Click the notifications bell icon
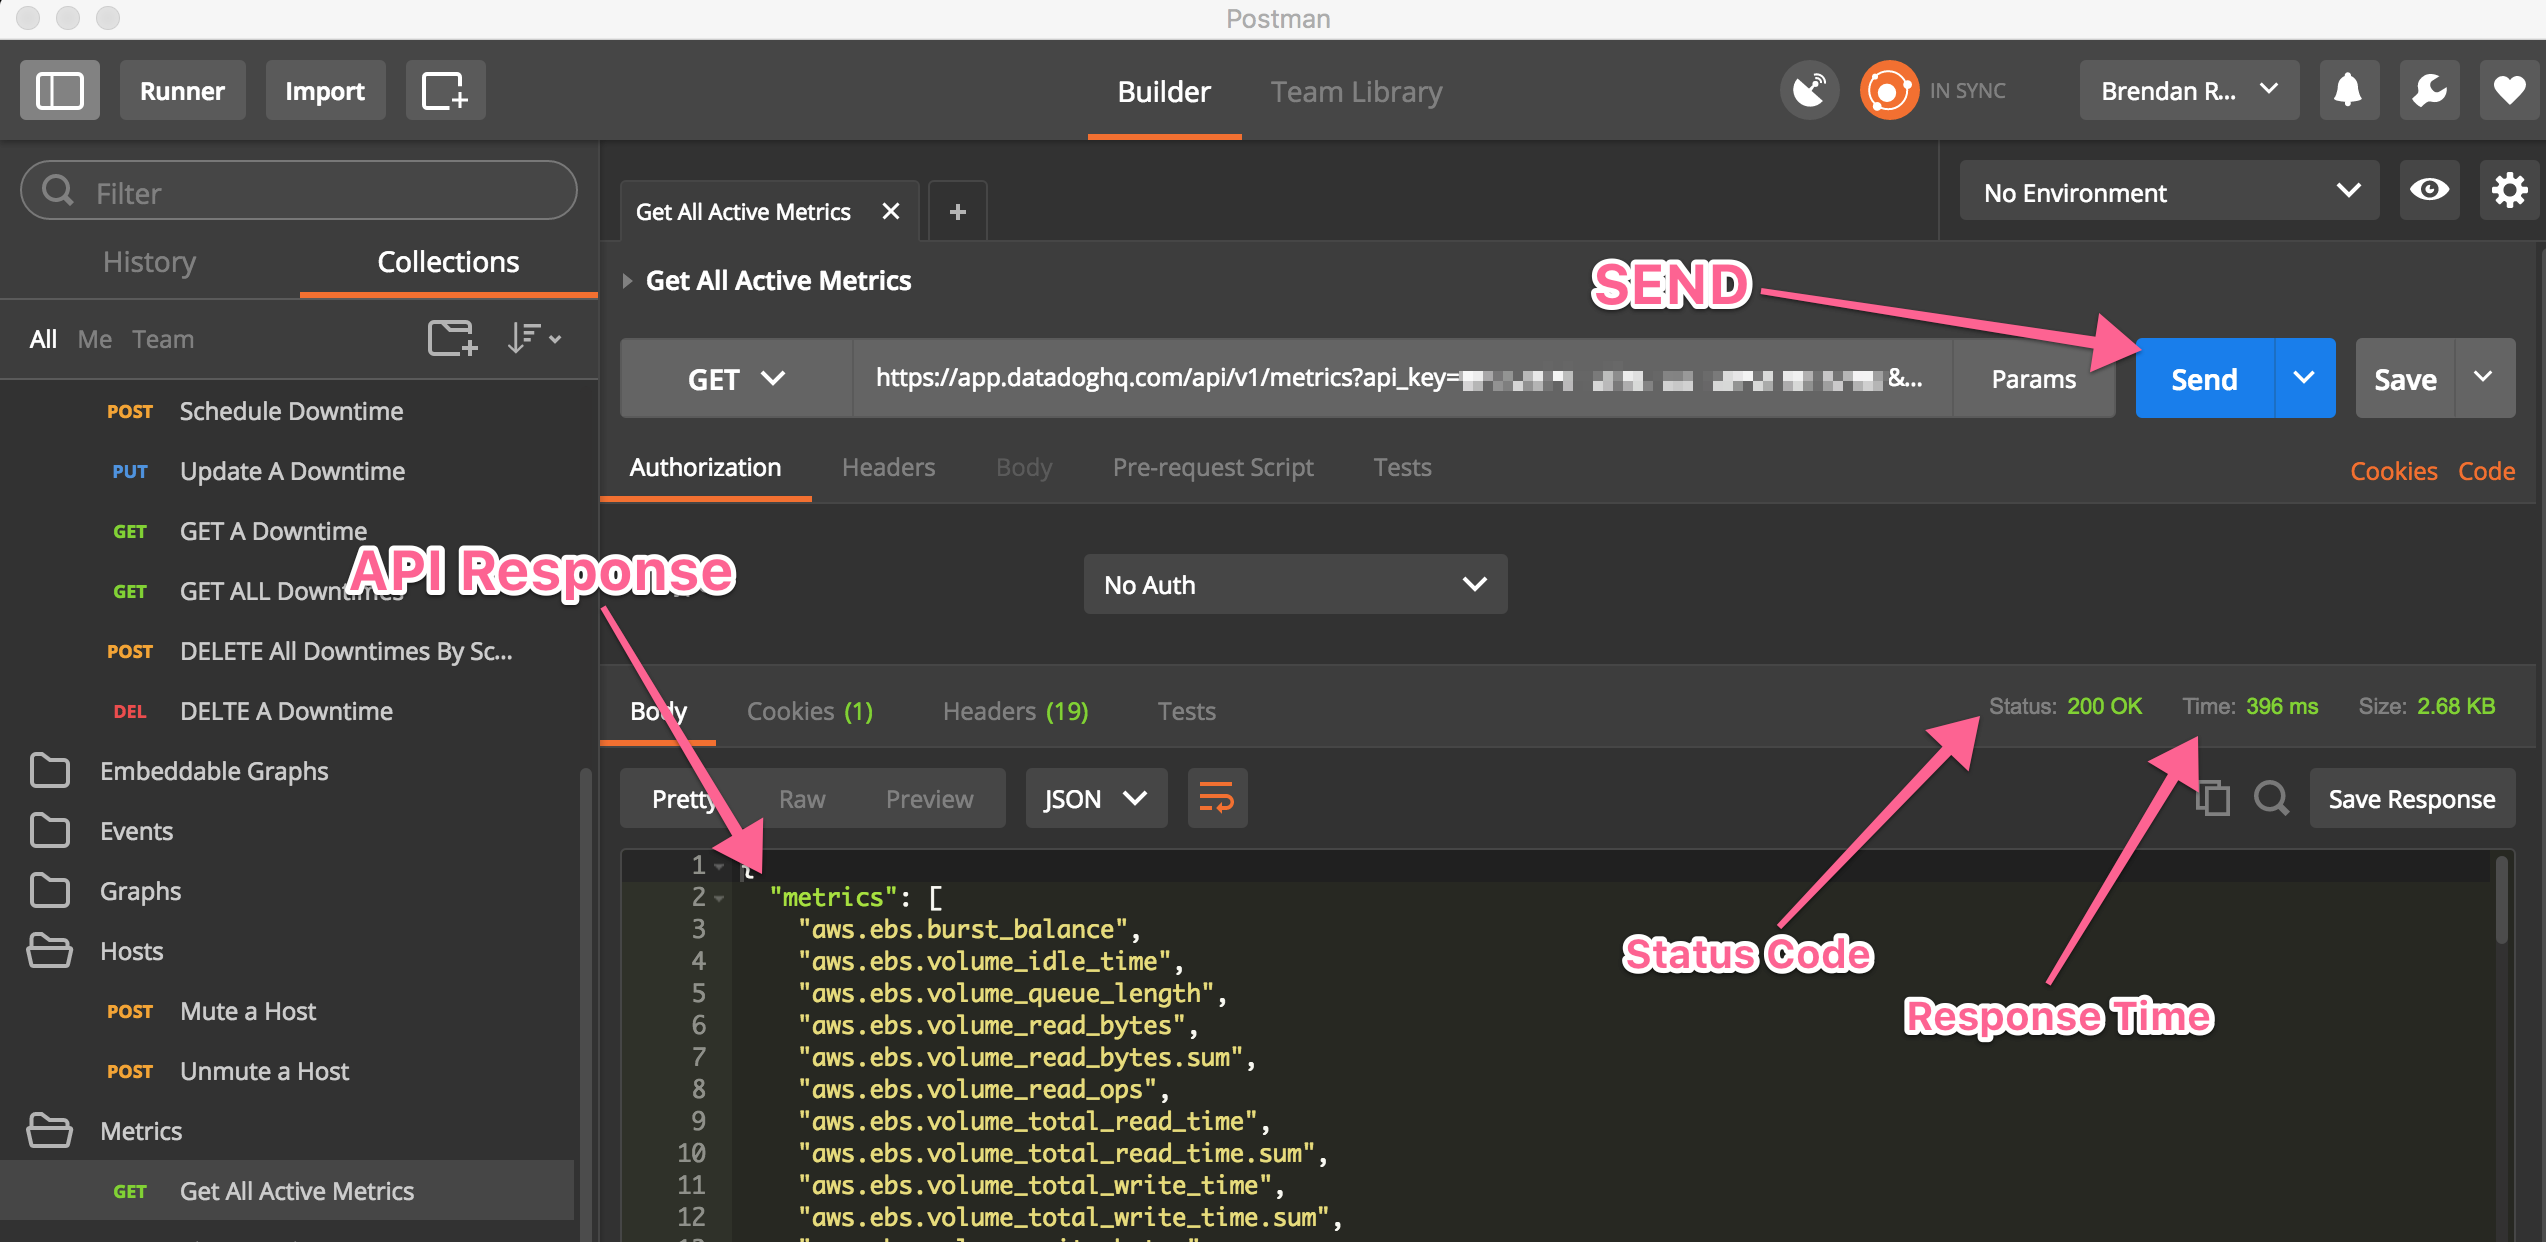The width and height of the screenshot is (2546, 1242). (2348, 91)
